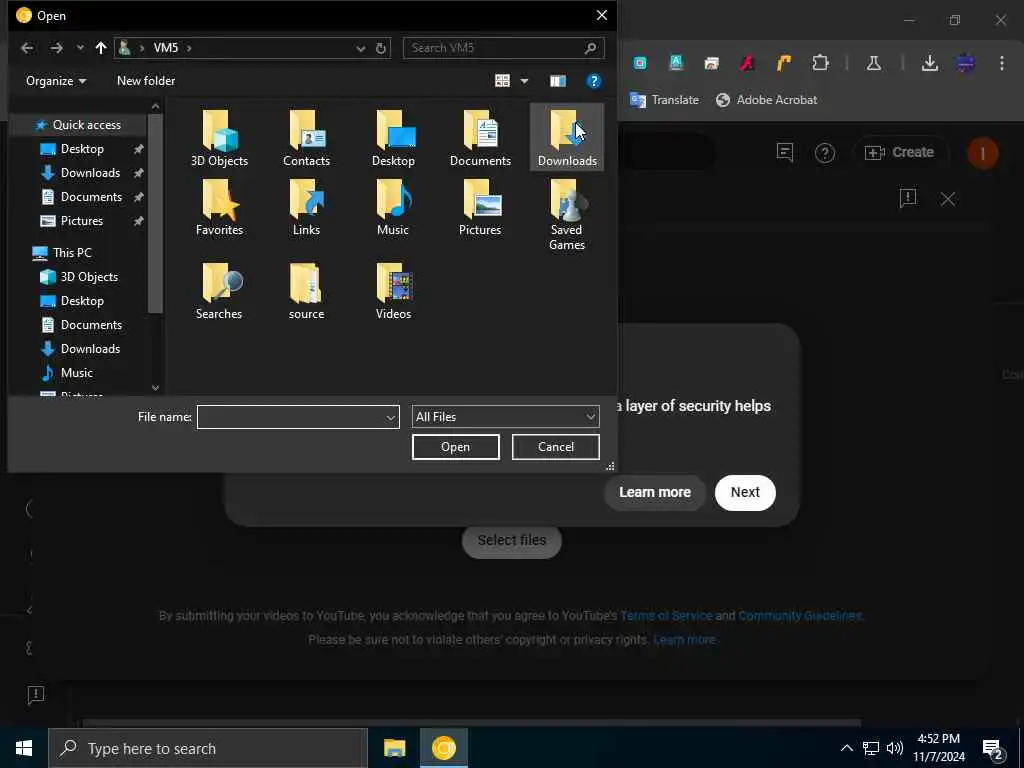Open the 3D Objects folder in file list
Image resolution: width=1024 pixels, height=768 pixels.
[219, 138]
